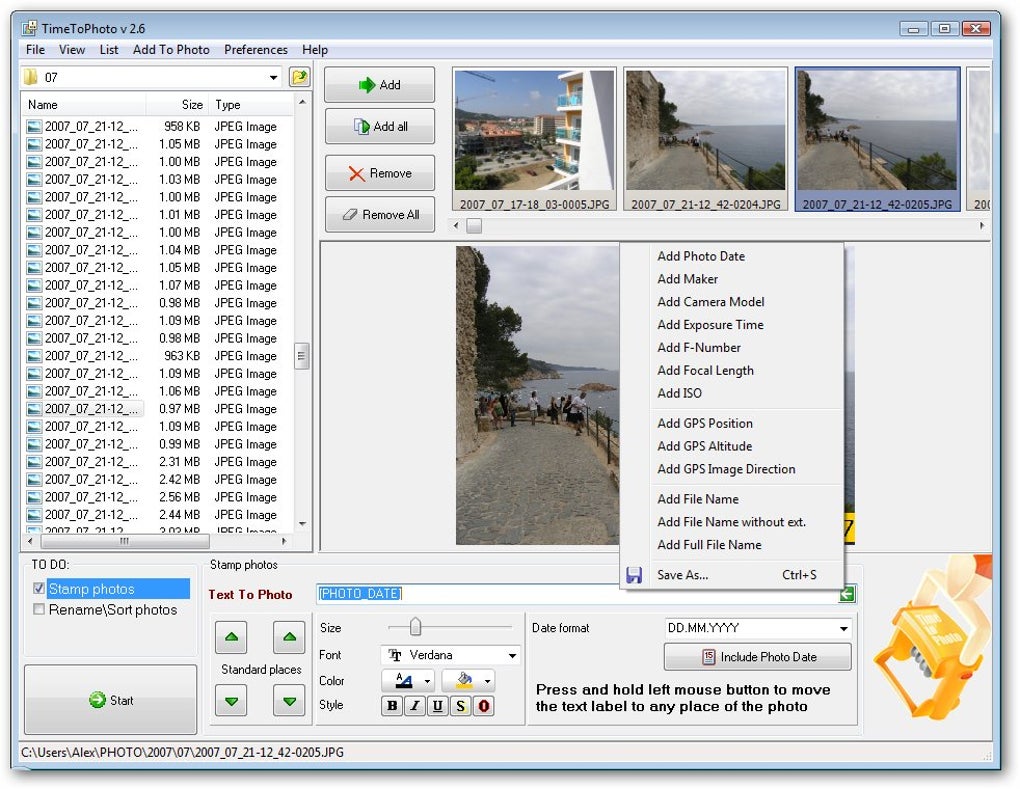Open the File menu
This screenshot has width=1020, height=789.
pos(35,50)
